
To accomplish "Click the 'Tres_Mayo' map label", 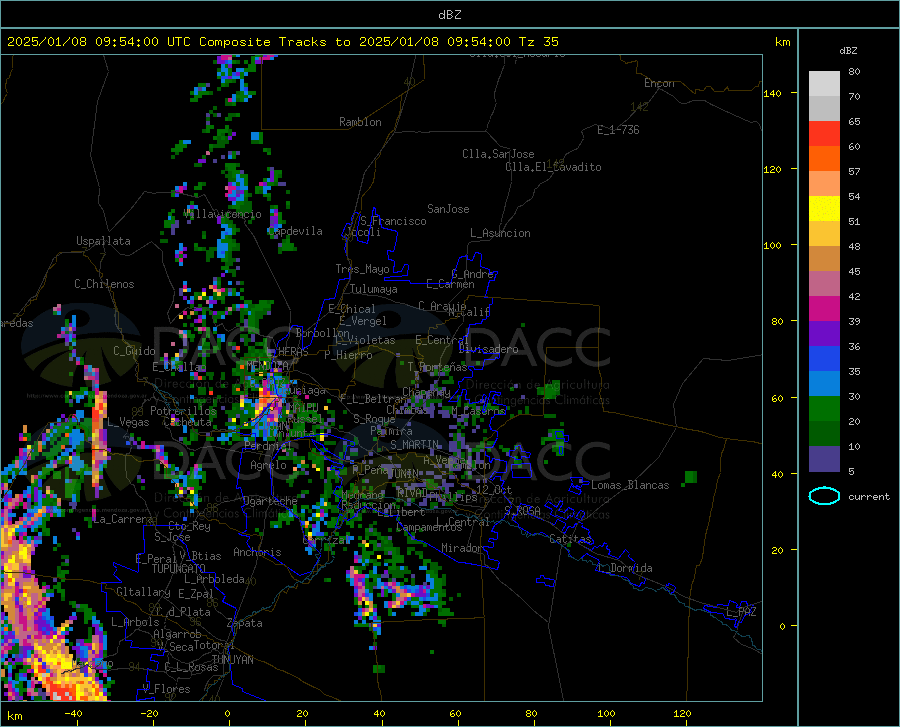I will 362,269.
